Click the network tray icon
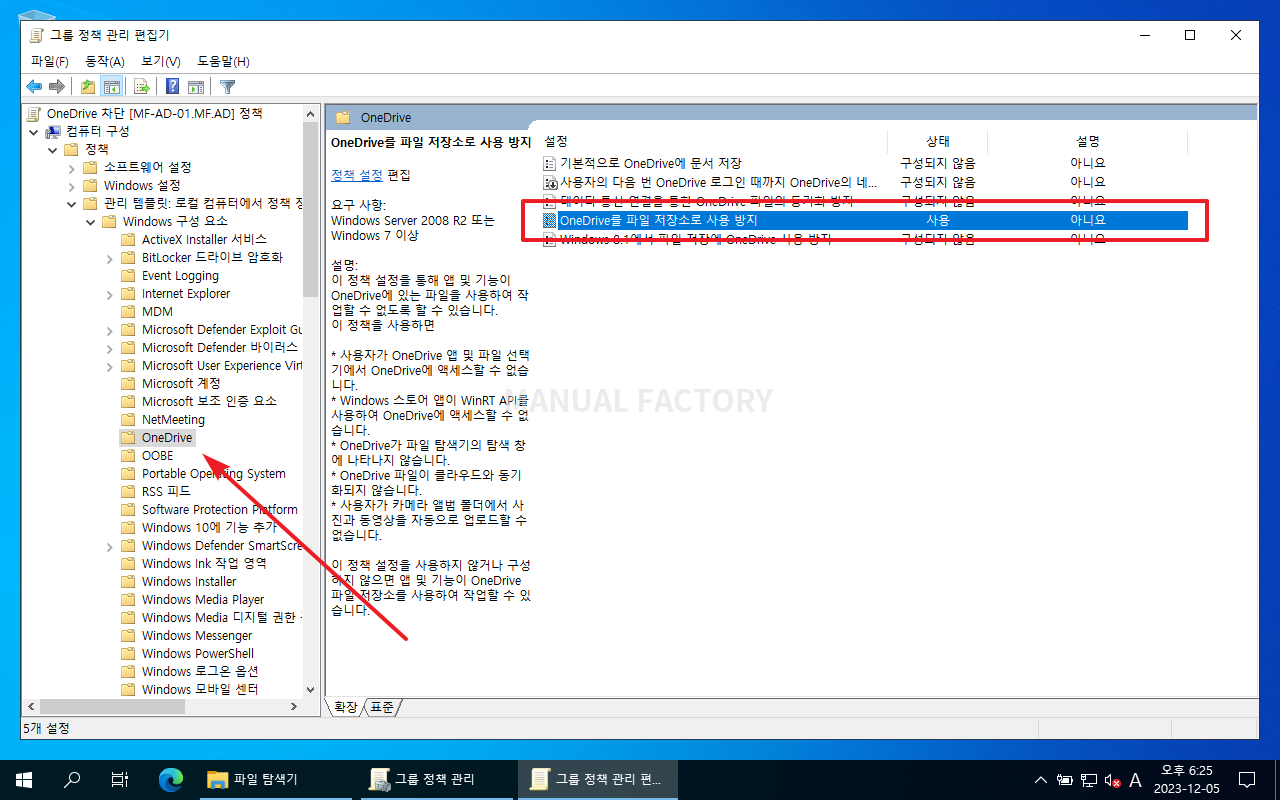 click(1089, 780)
